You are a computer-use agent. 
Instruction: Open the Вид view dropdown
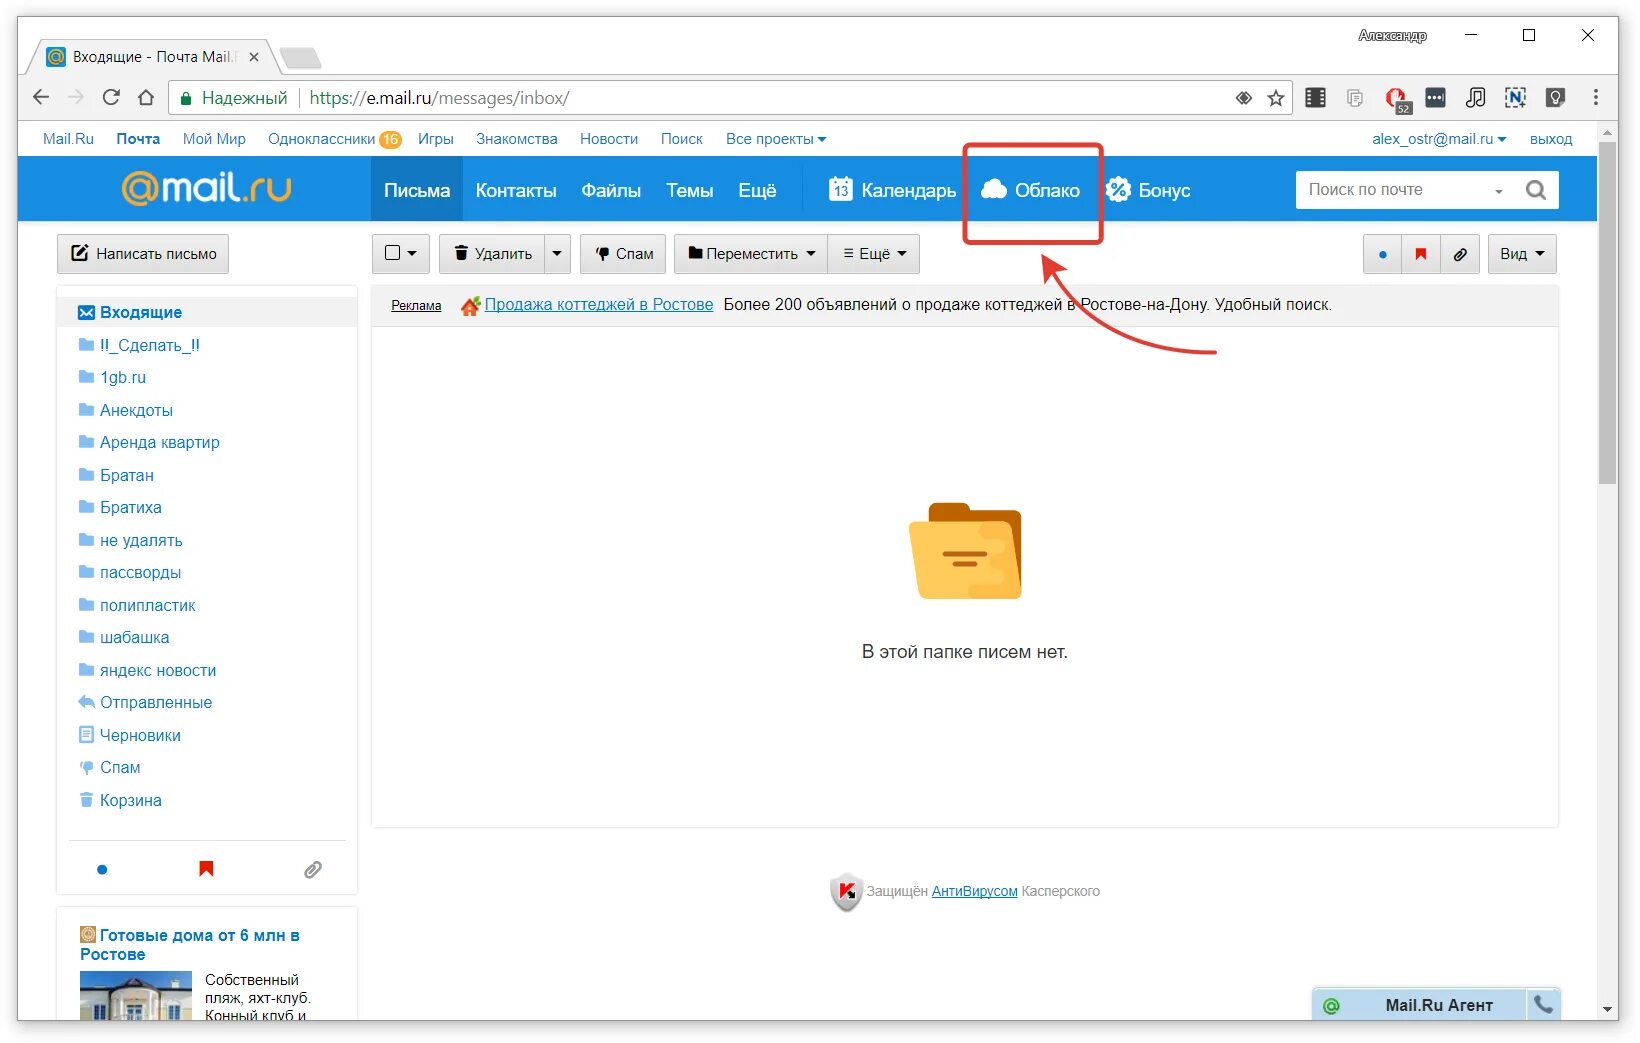tap(1522, 254)
